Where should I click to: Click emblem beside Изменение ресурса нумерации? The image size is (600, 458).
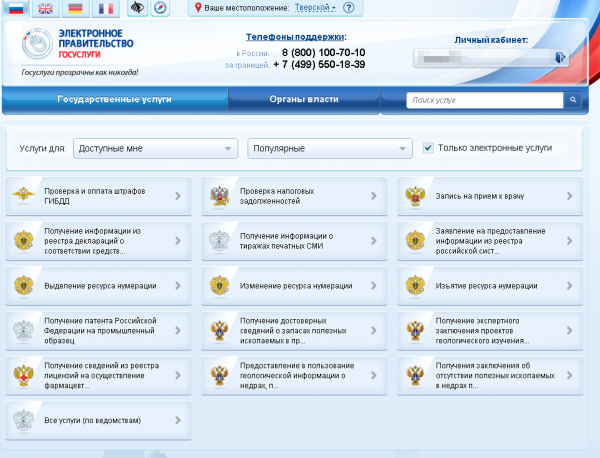(x=219, y=285)
